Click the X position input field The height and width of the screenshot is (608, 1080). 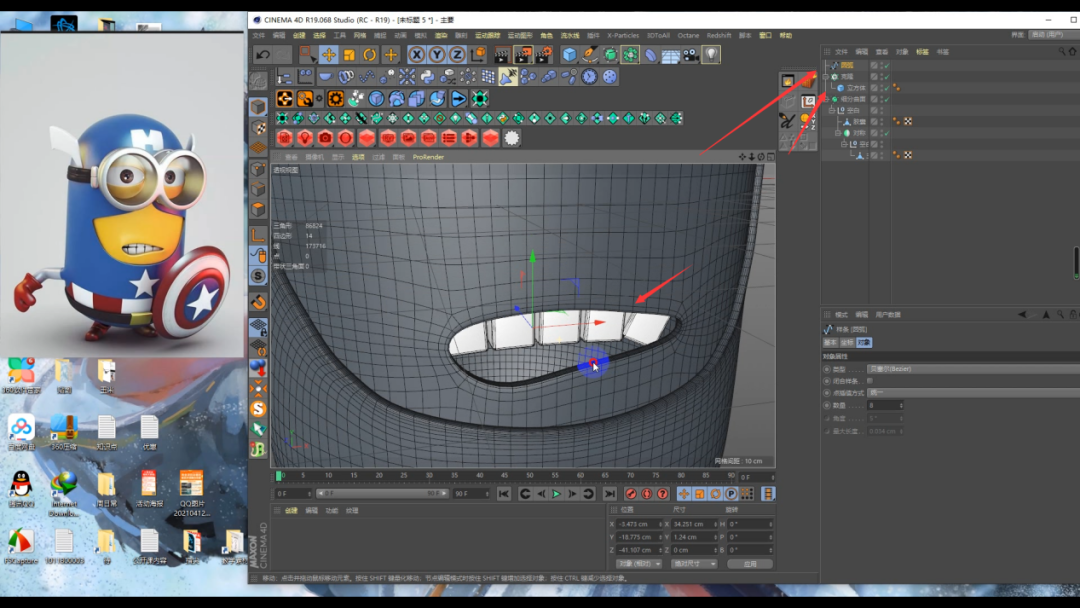tap(638, 524)
